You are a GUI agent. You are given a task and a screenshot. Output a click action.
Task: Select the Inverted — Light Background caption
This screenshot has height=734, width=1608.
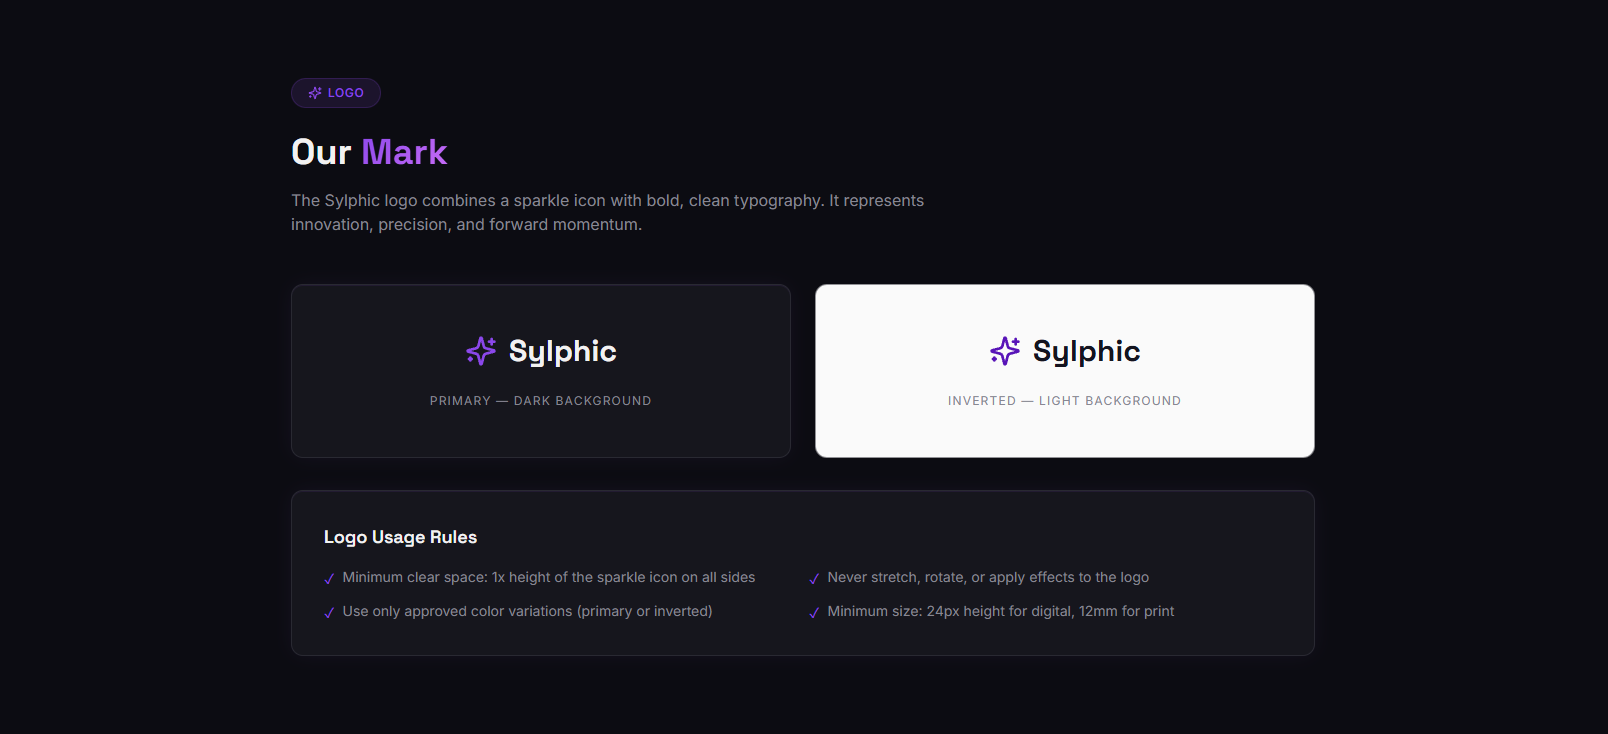pyautogui.click(x=1065, y=401)
